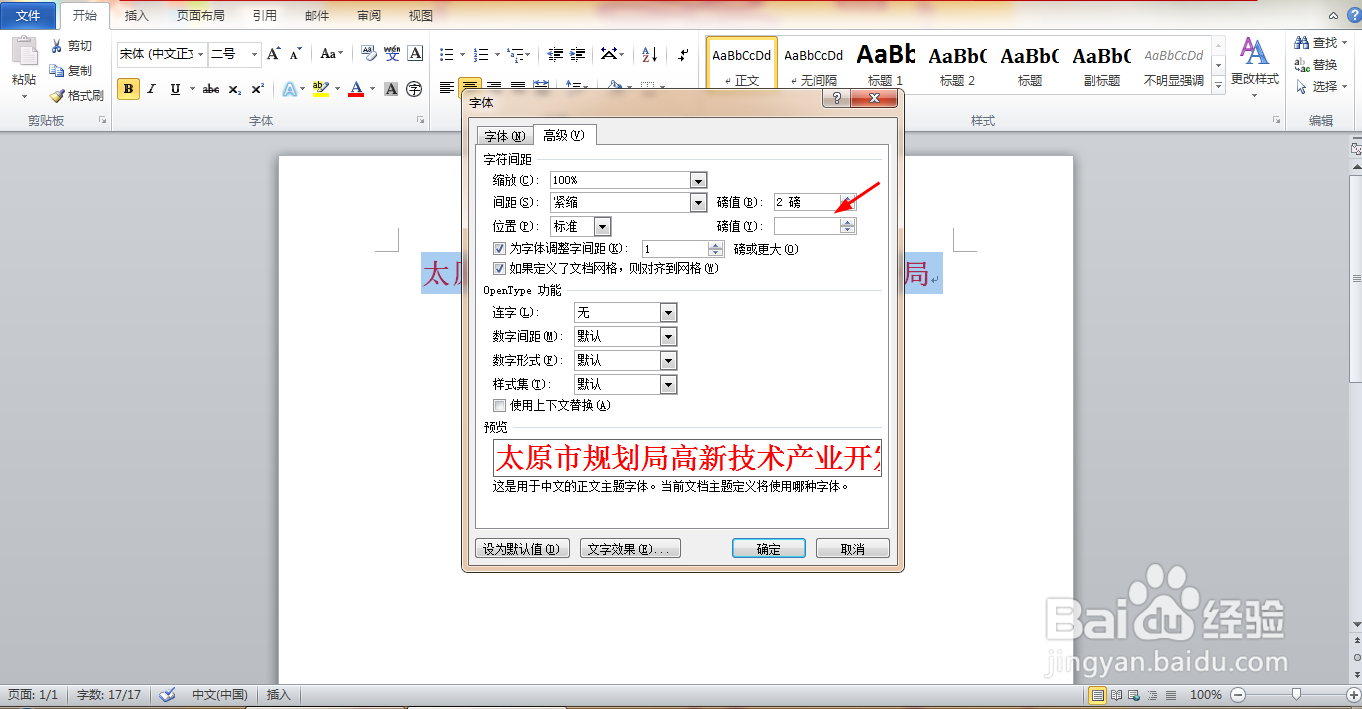
Task: Apply superscript x² formatting
Action: [257, 89]
